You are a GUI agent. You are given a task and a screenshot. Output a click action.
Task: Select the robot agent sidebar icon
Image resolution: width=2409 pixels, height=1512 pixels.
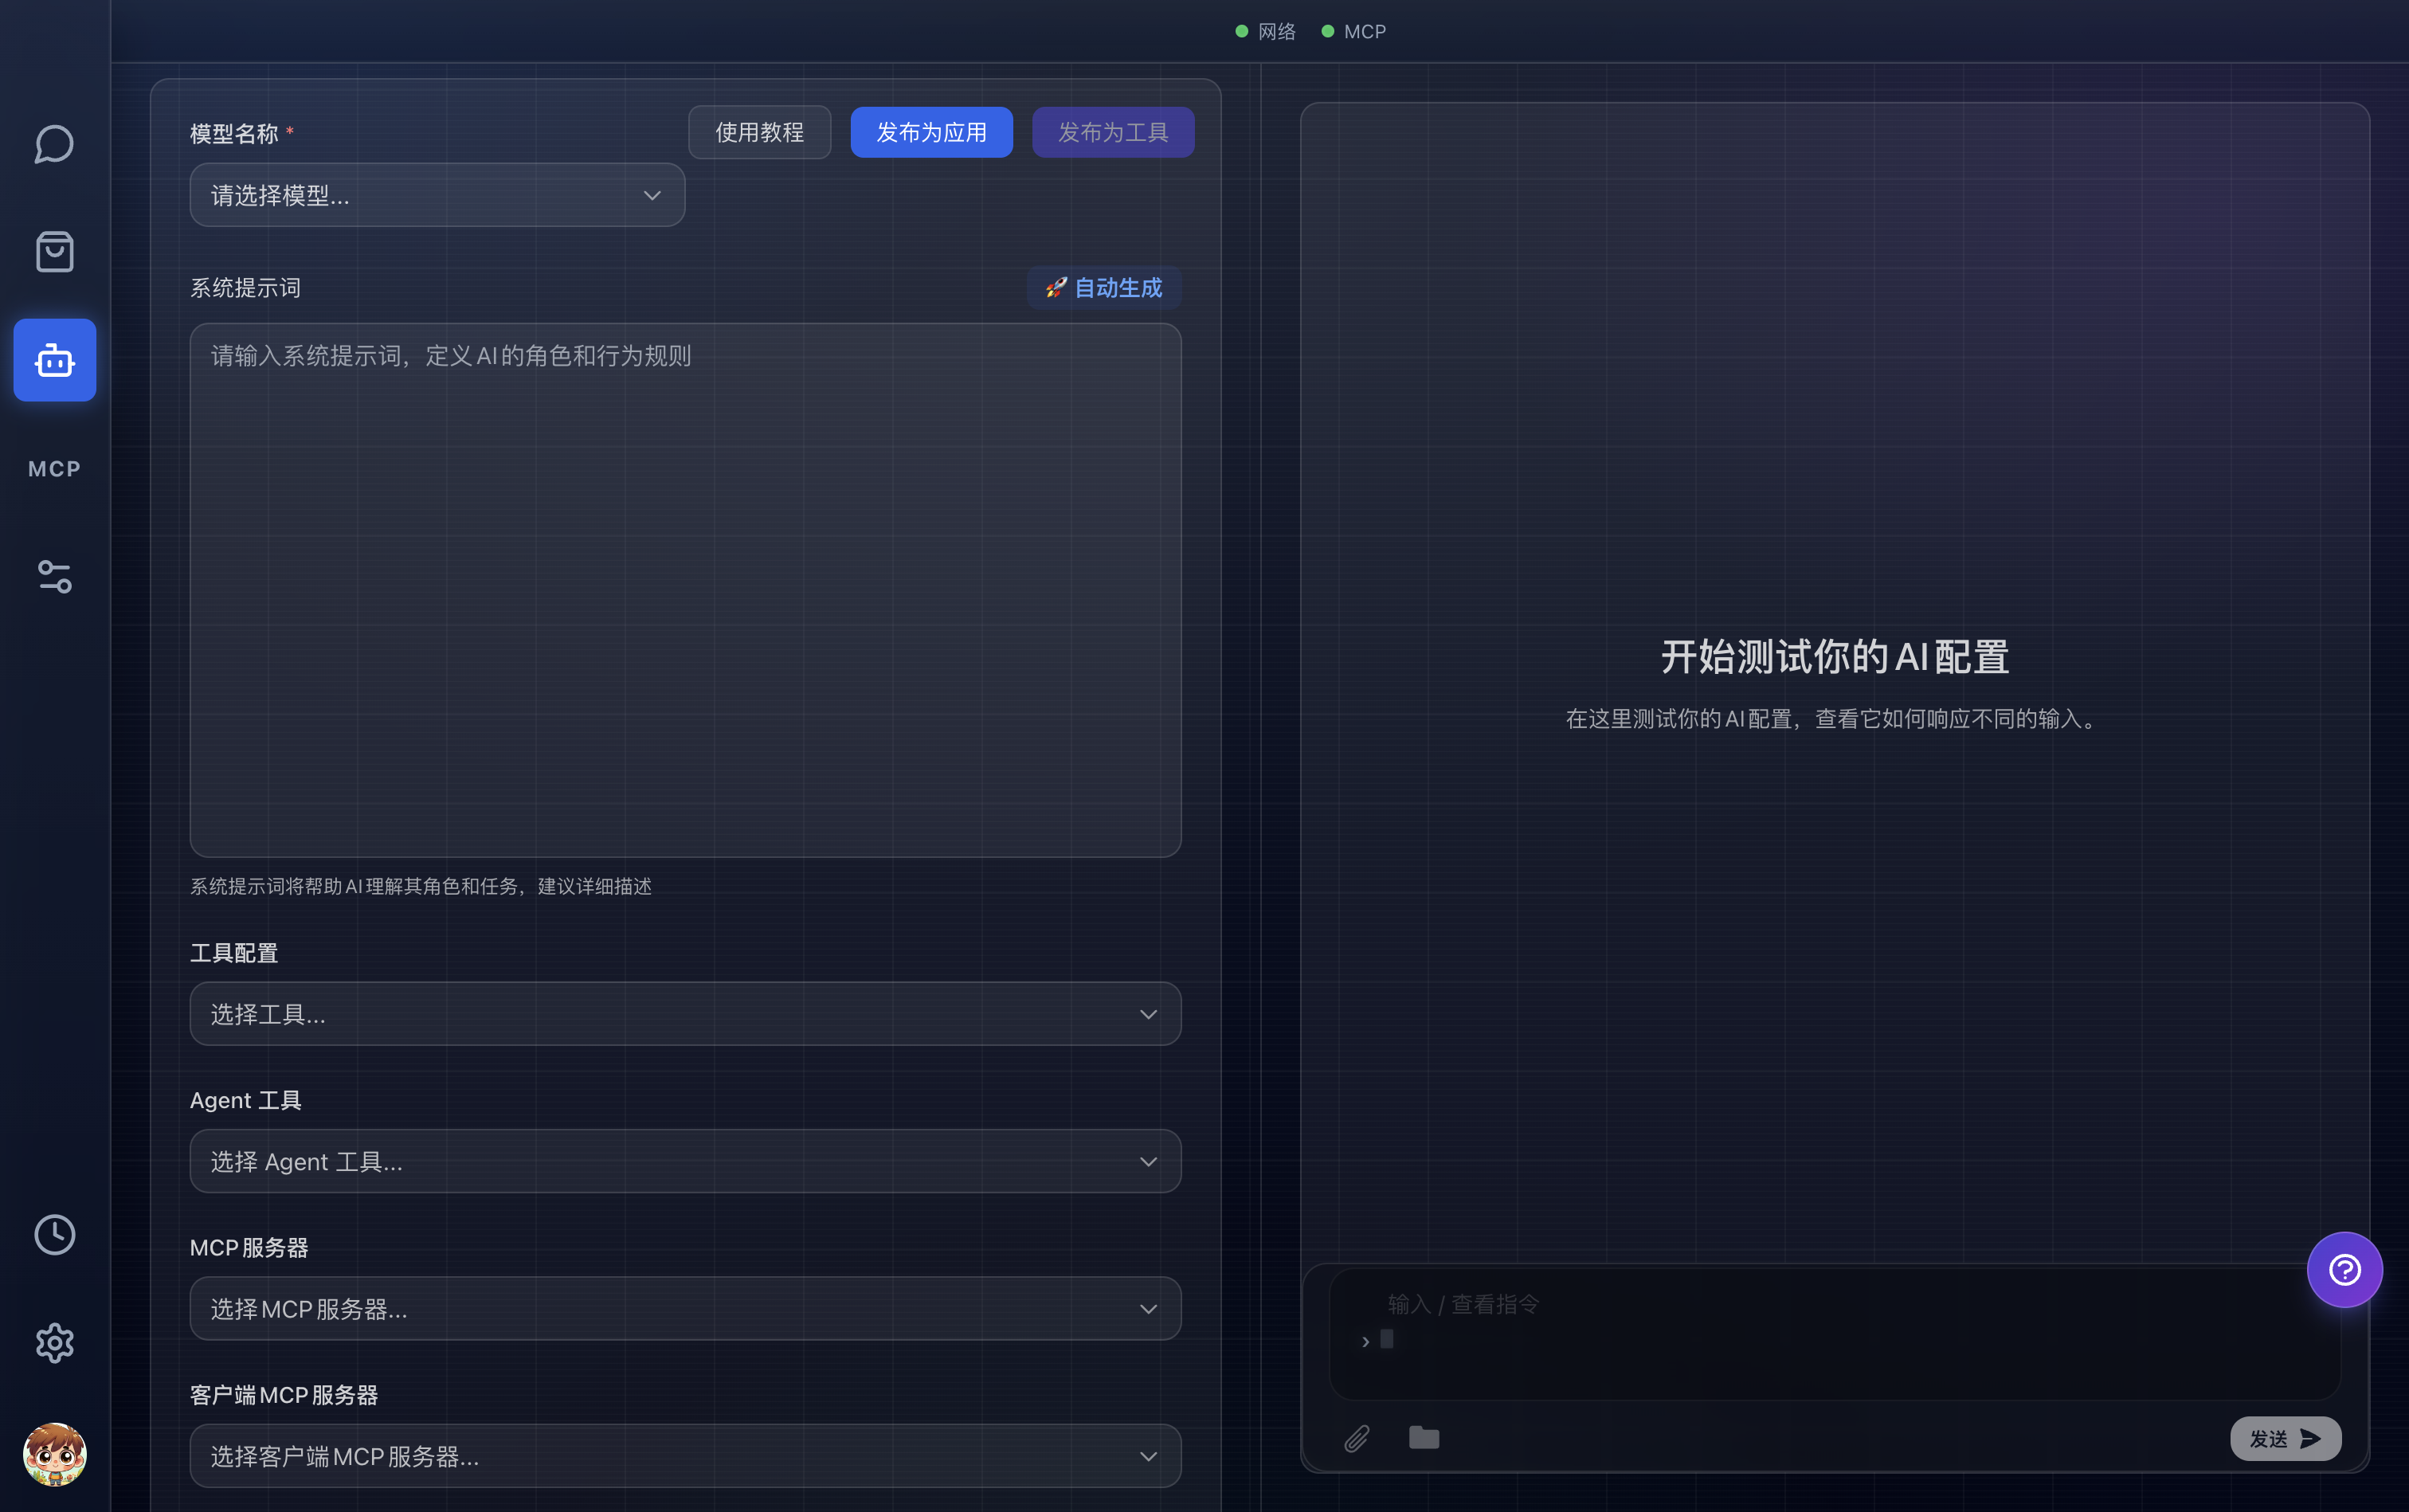pos(54,360)
